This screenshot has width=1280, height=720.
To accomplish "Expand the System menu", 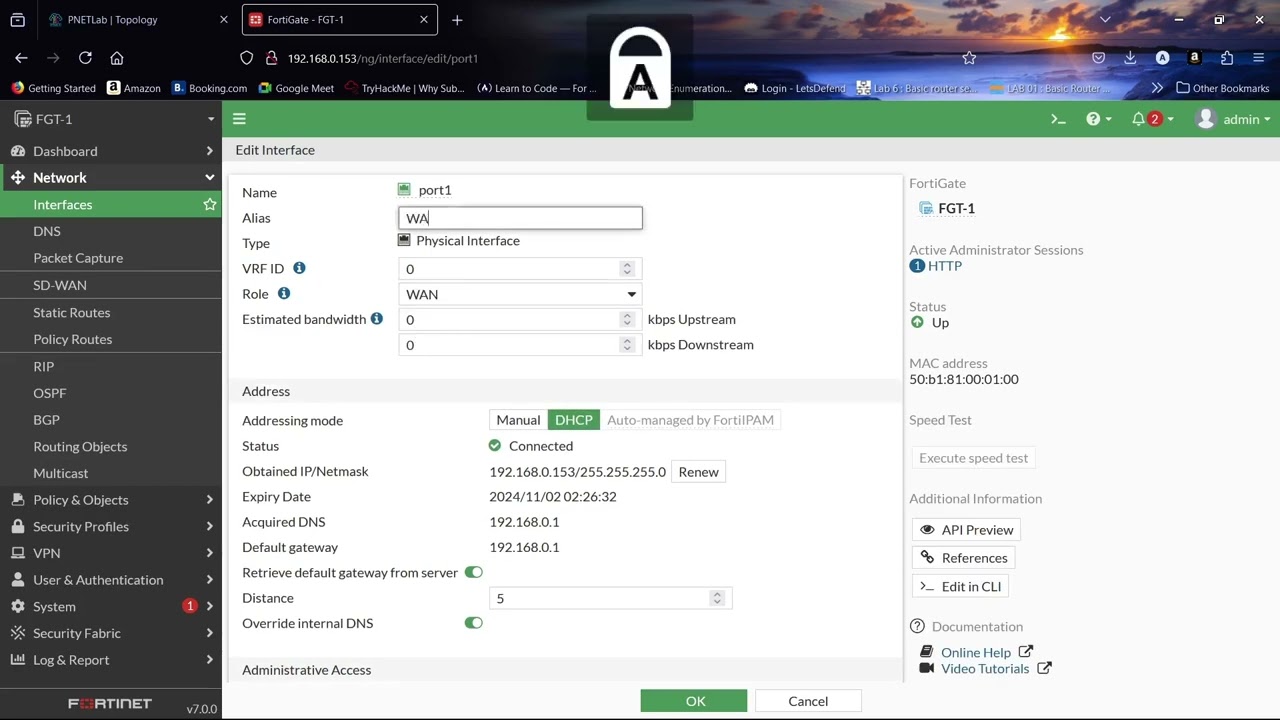I will (x=111, y=606).
